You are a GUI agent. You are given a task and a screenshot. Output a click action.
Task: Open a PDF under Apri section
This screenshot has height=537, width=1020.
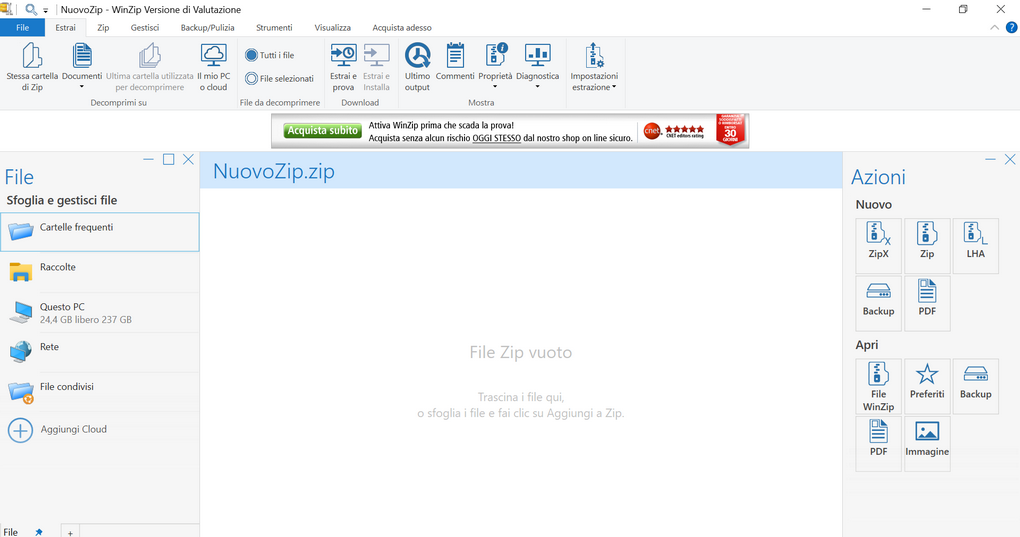(878, 443)
